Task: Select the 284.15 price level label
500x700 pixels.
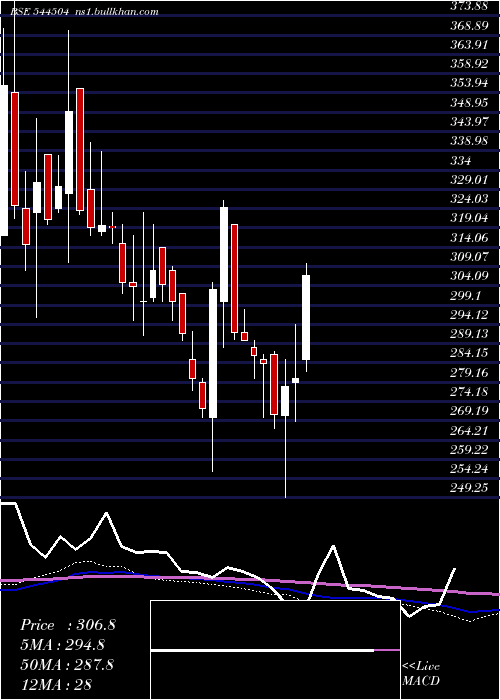Action: coord(469,353)
